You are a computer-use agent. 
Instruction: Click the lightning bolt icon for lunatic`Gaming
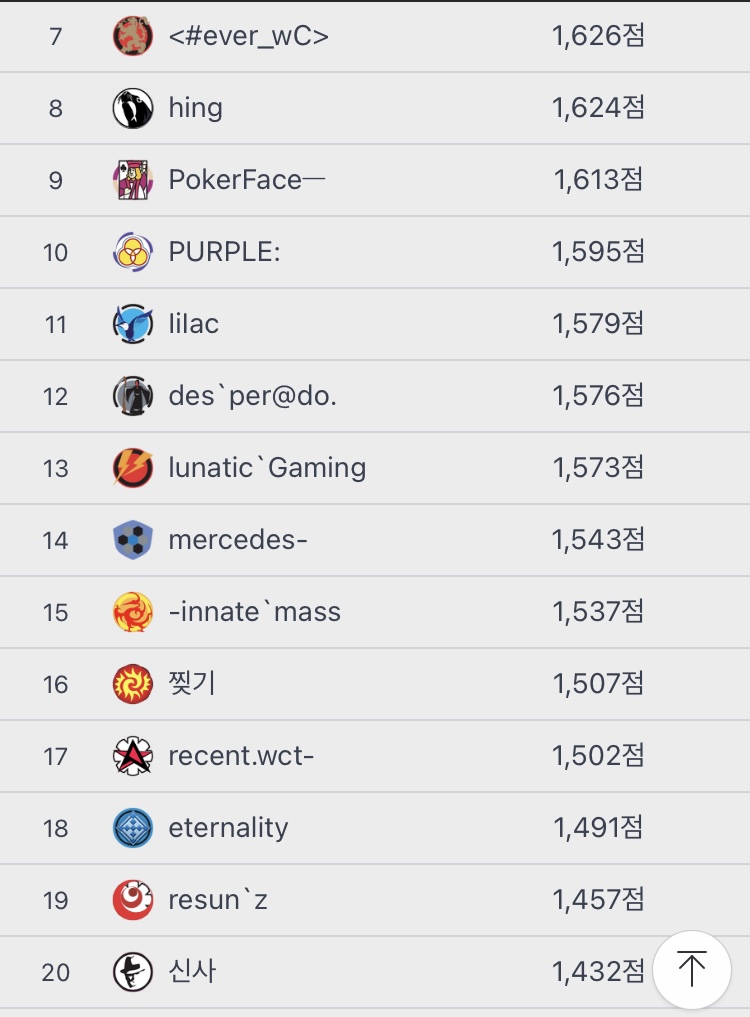point(133,468)
